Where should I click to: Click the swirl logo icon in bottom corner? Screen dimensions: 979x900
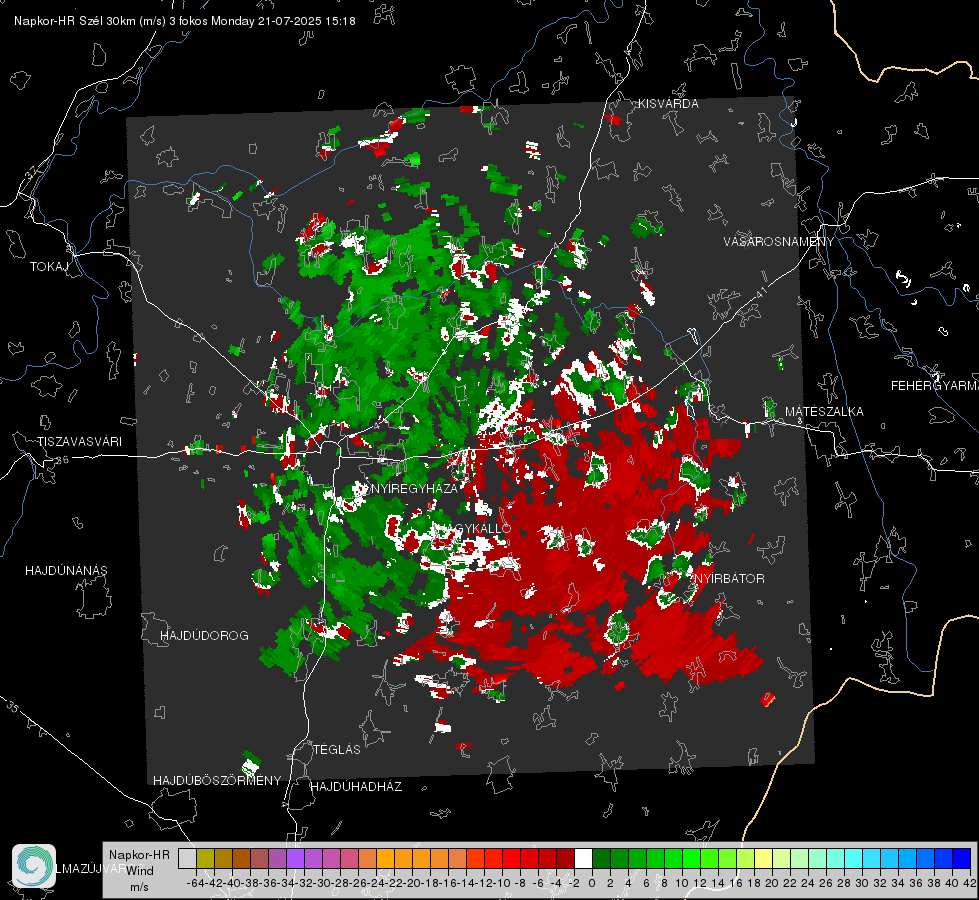pyautogui.click(x=34, y=866)
